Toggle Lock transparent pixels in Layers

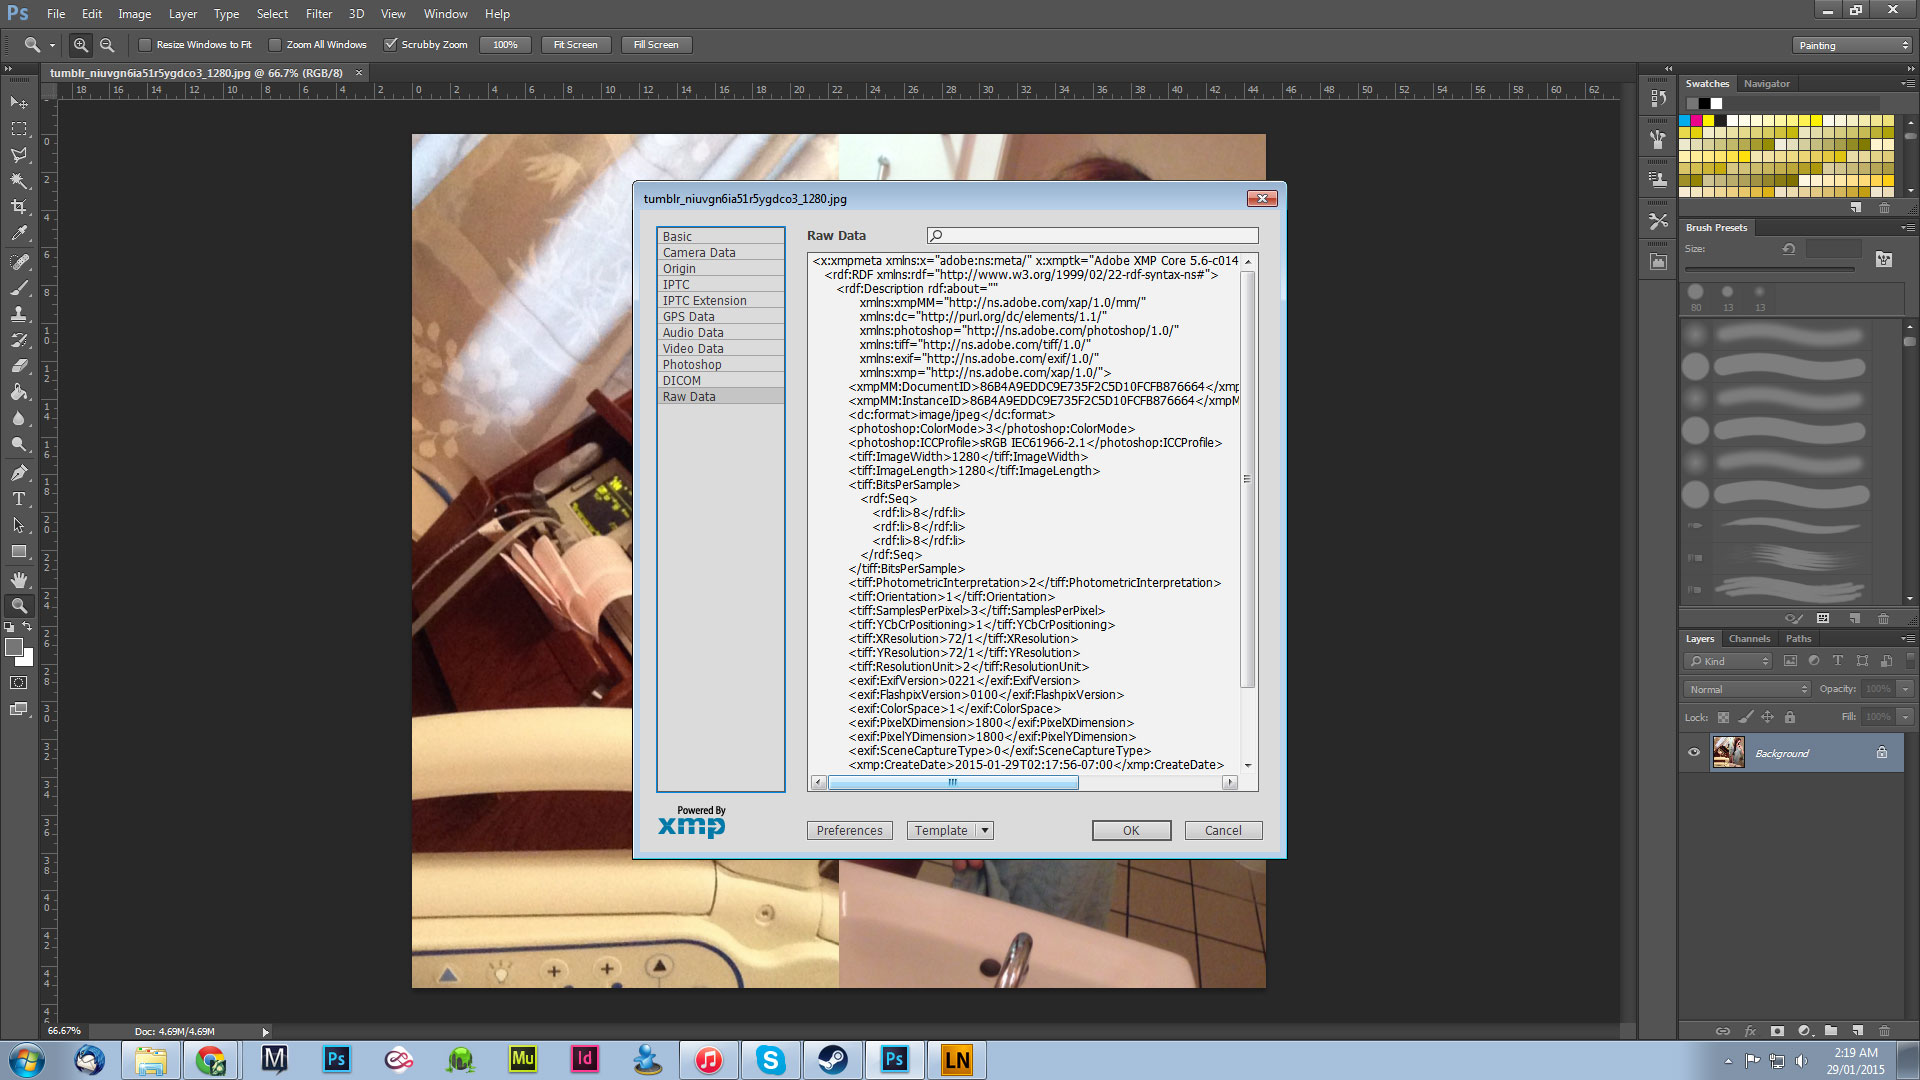pyautogui.click(x=1723, y=717)
